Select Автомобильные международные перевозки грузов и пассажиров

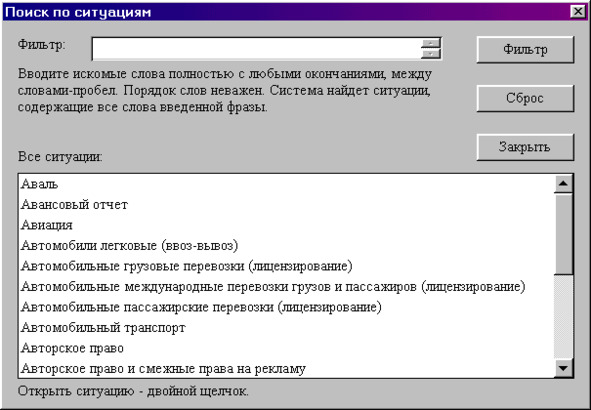pos(286,286)
